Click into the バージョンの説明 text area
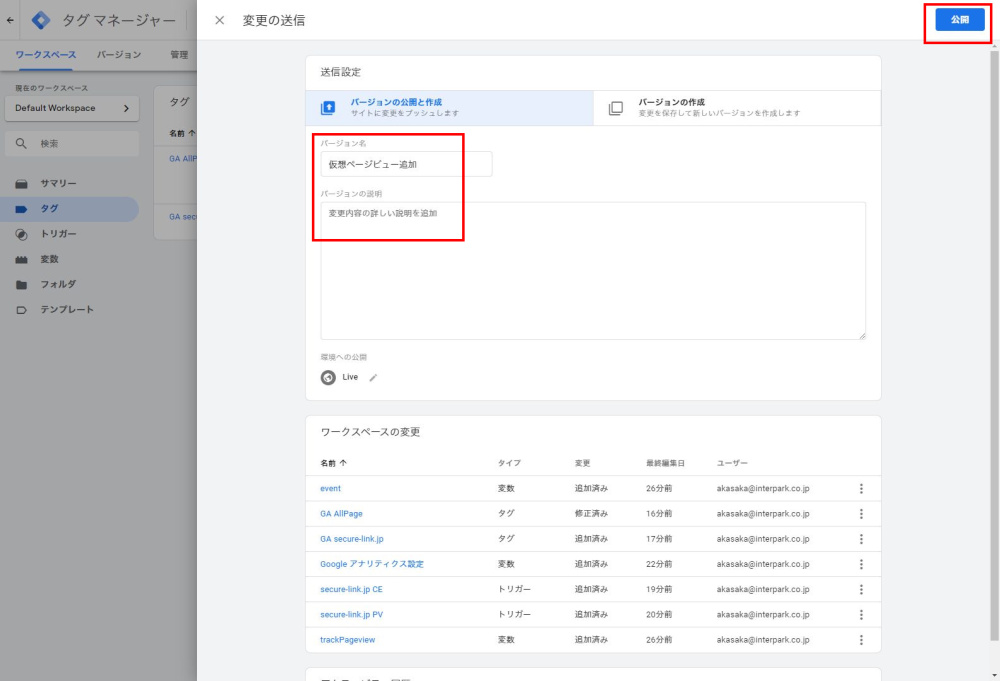This screenshot has width=1000, height=681. click(593, 270)
